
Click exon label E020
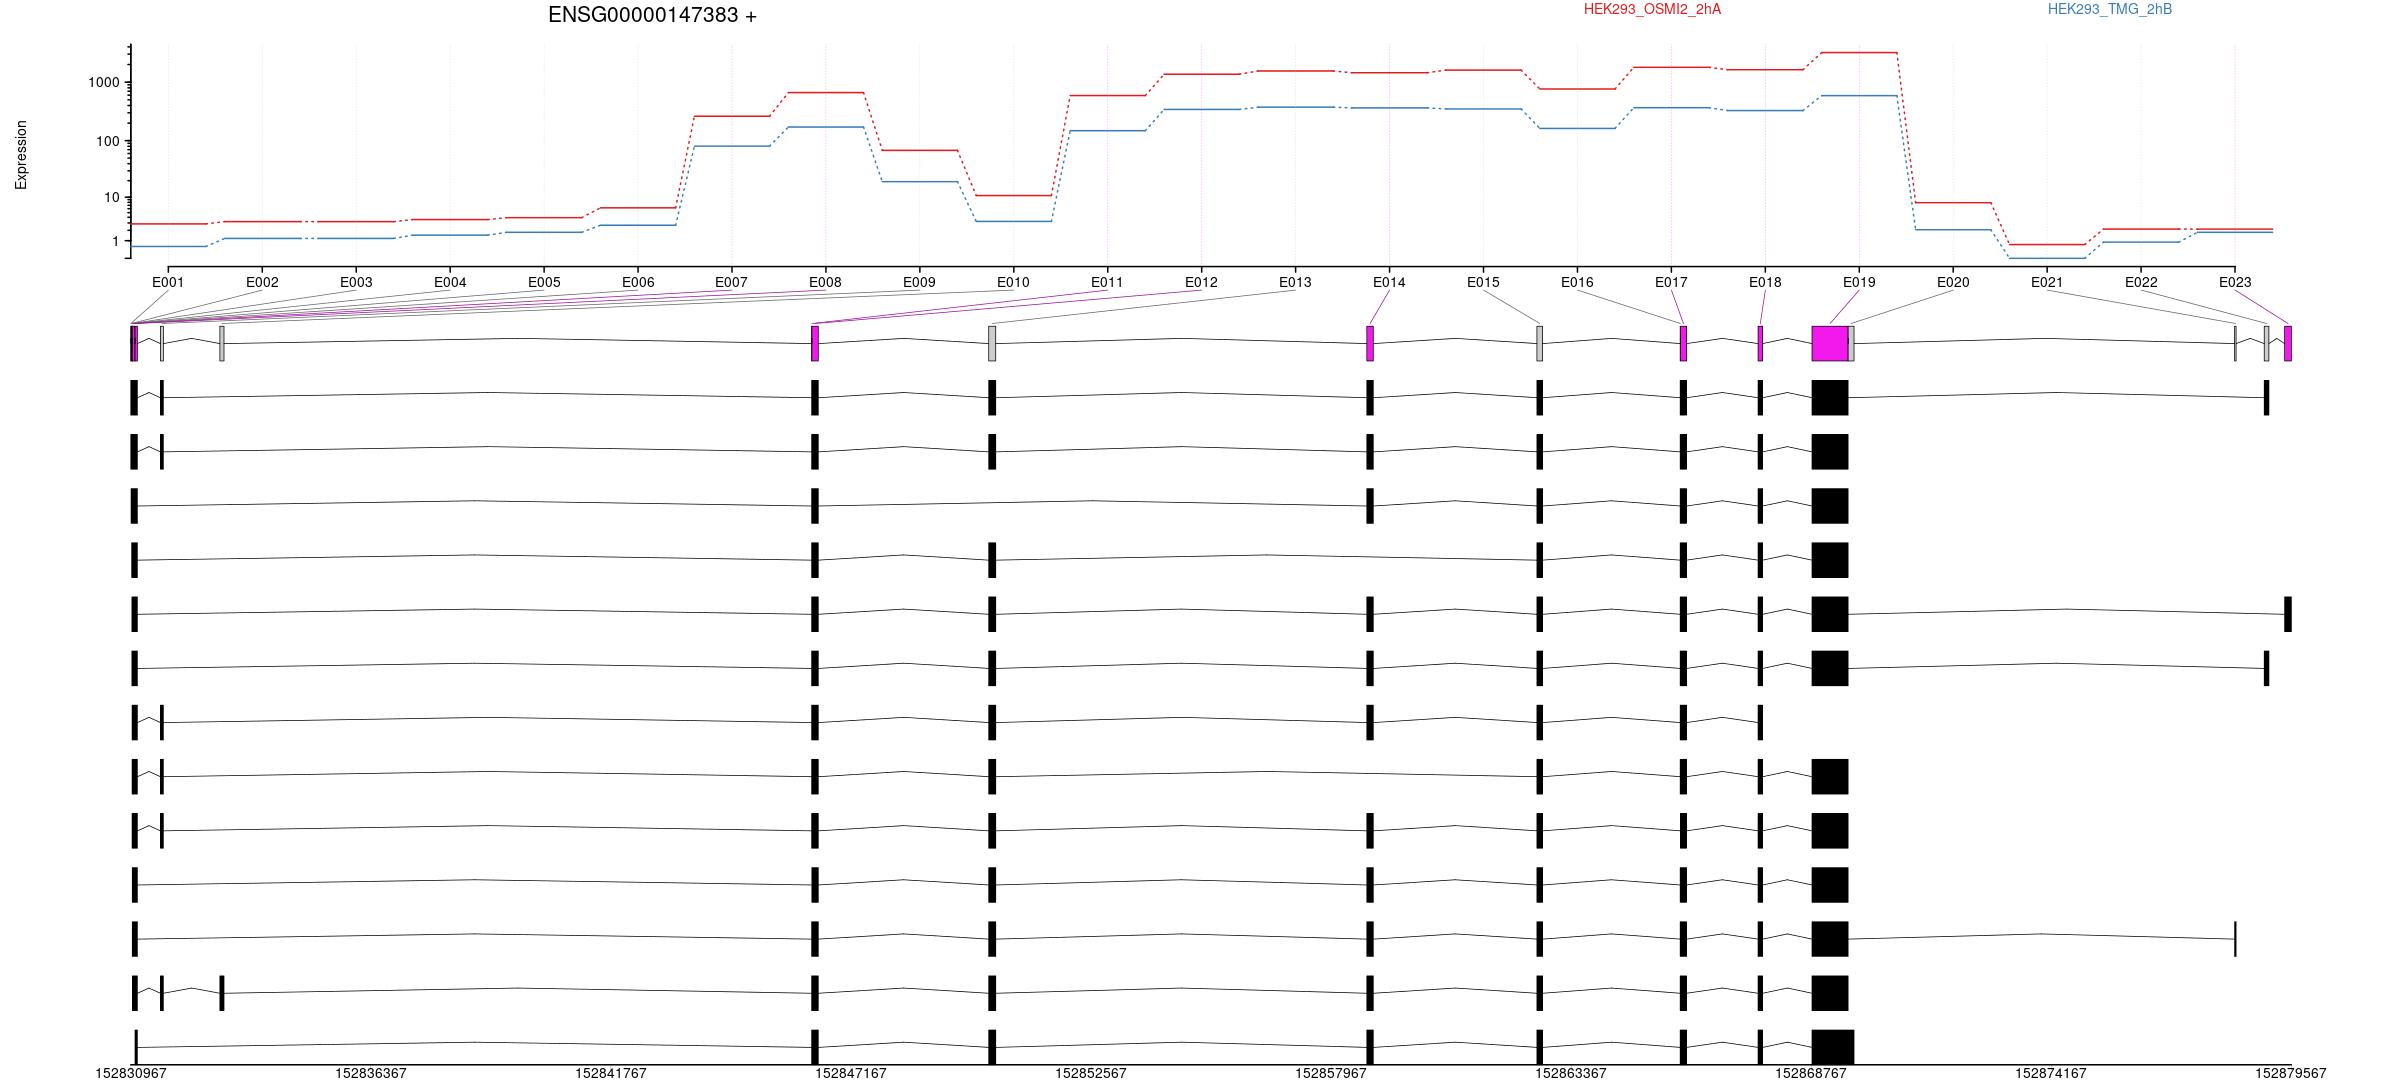point(1953,282)
